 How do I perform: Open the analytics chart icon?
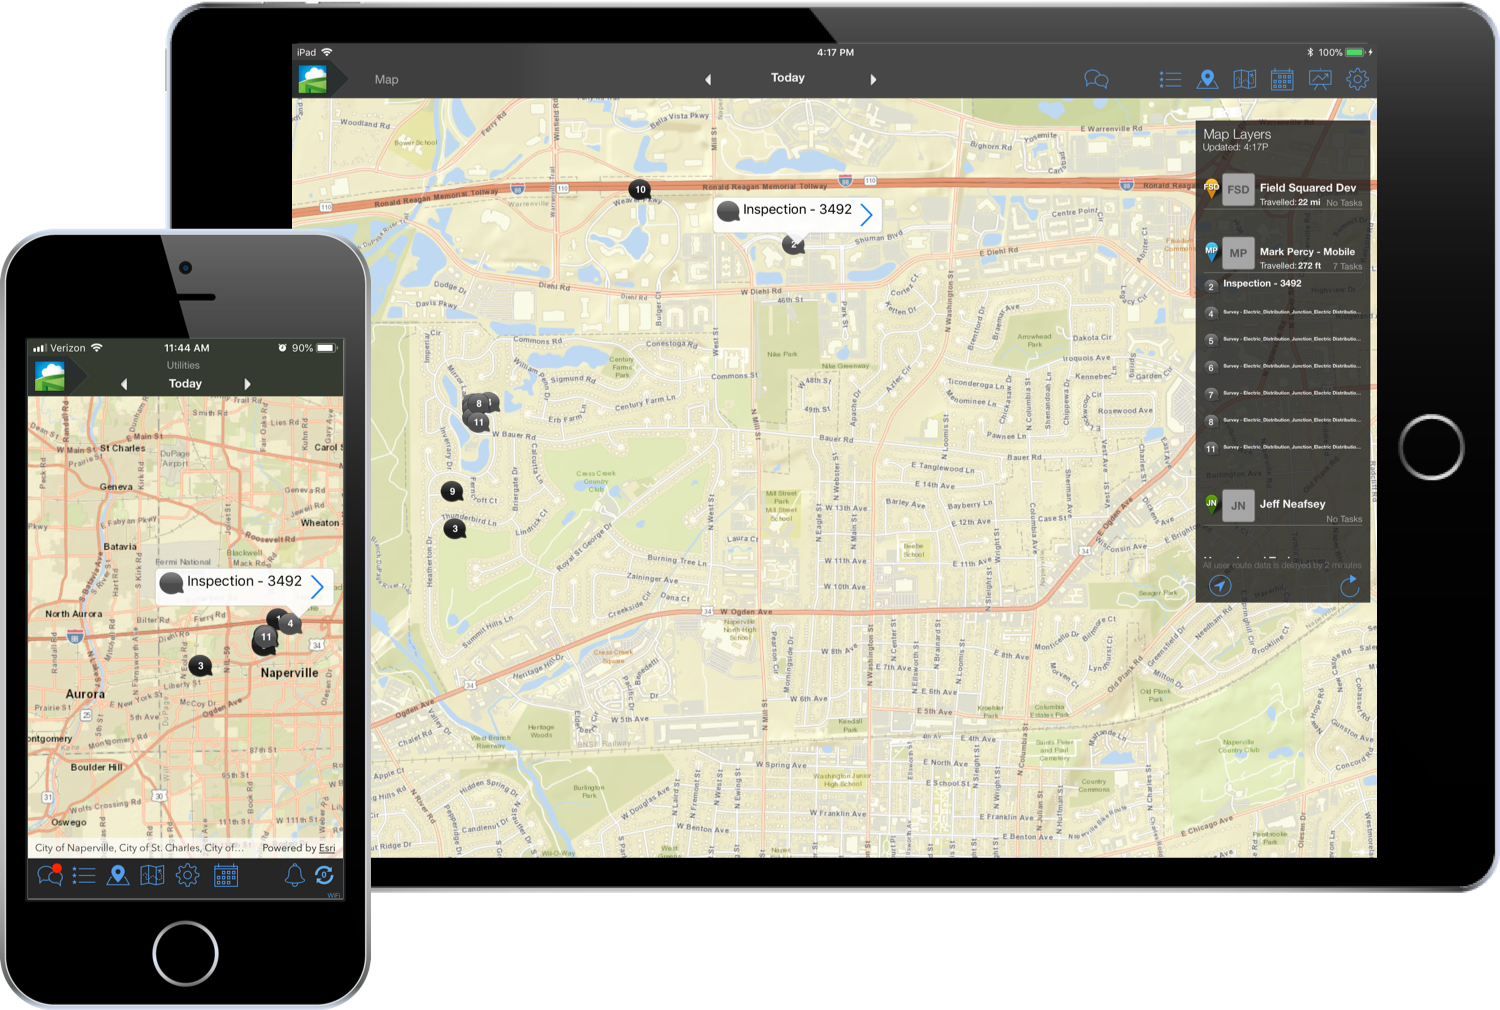[1320, 78]
